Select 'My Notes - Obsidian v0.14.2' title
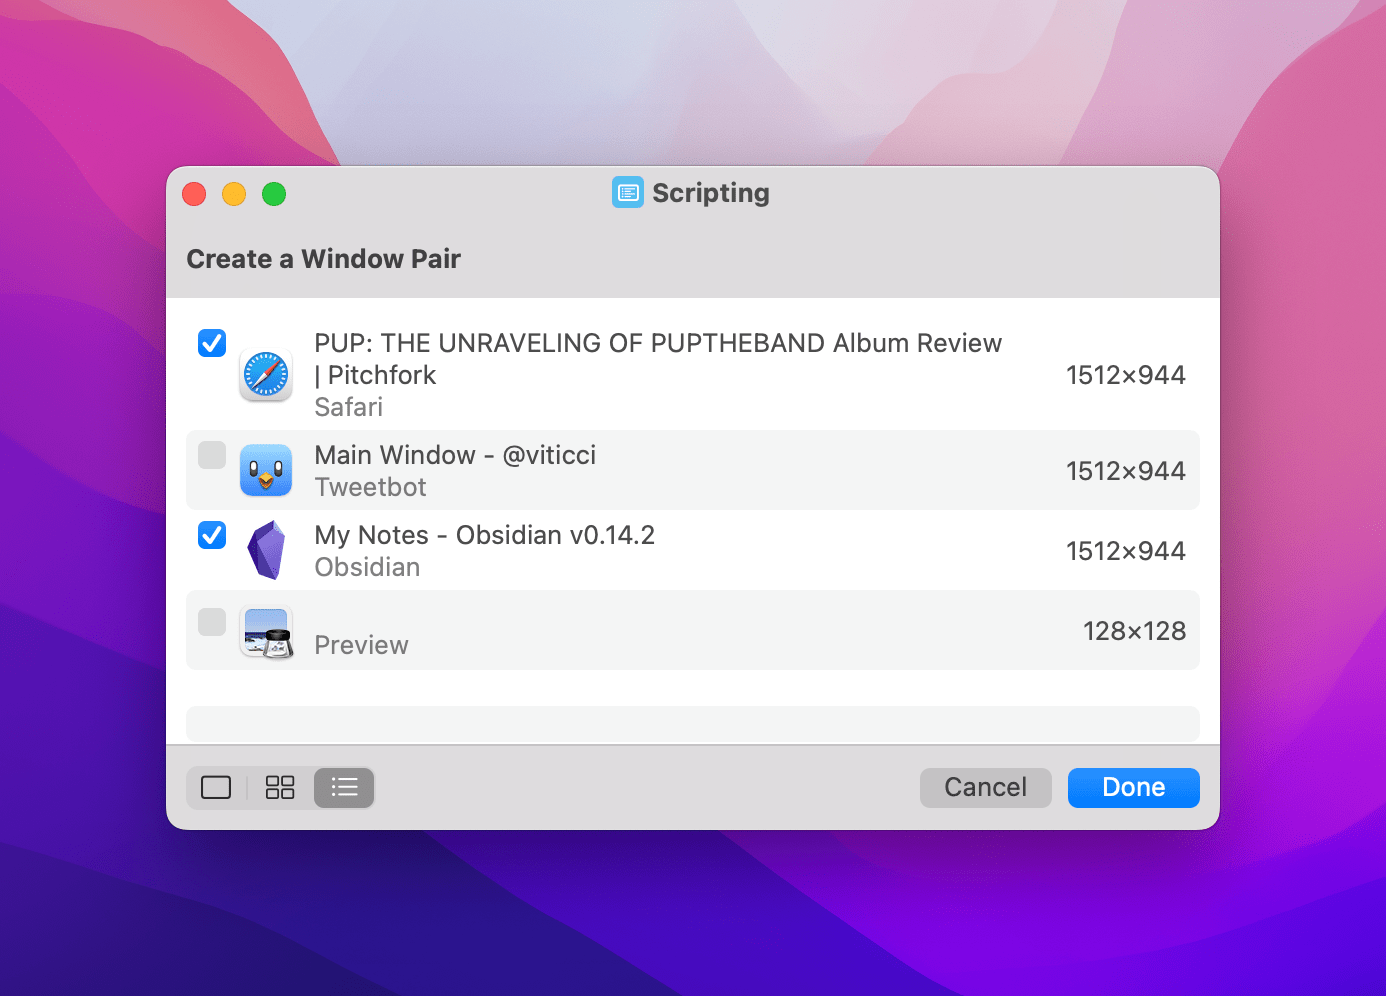The image size is (1386, 996). click(x=485, y=535)
